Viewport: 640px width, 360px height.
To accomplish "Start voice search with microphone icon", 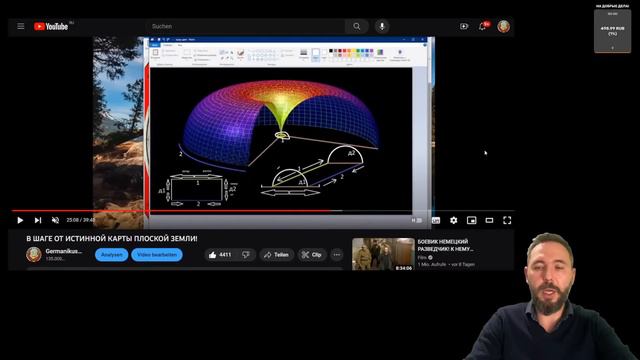I will pos(382,26).
